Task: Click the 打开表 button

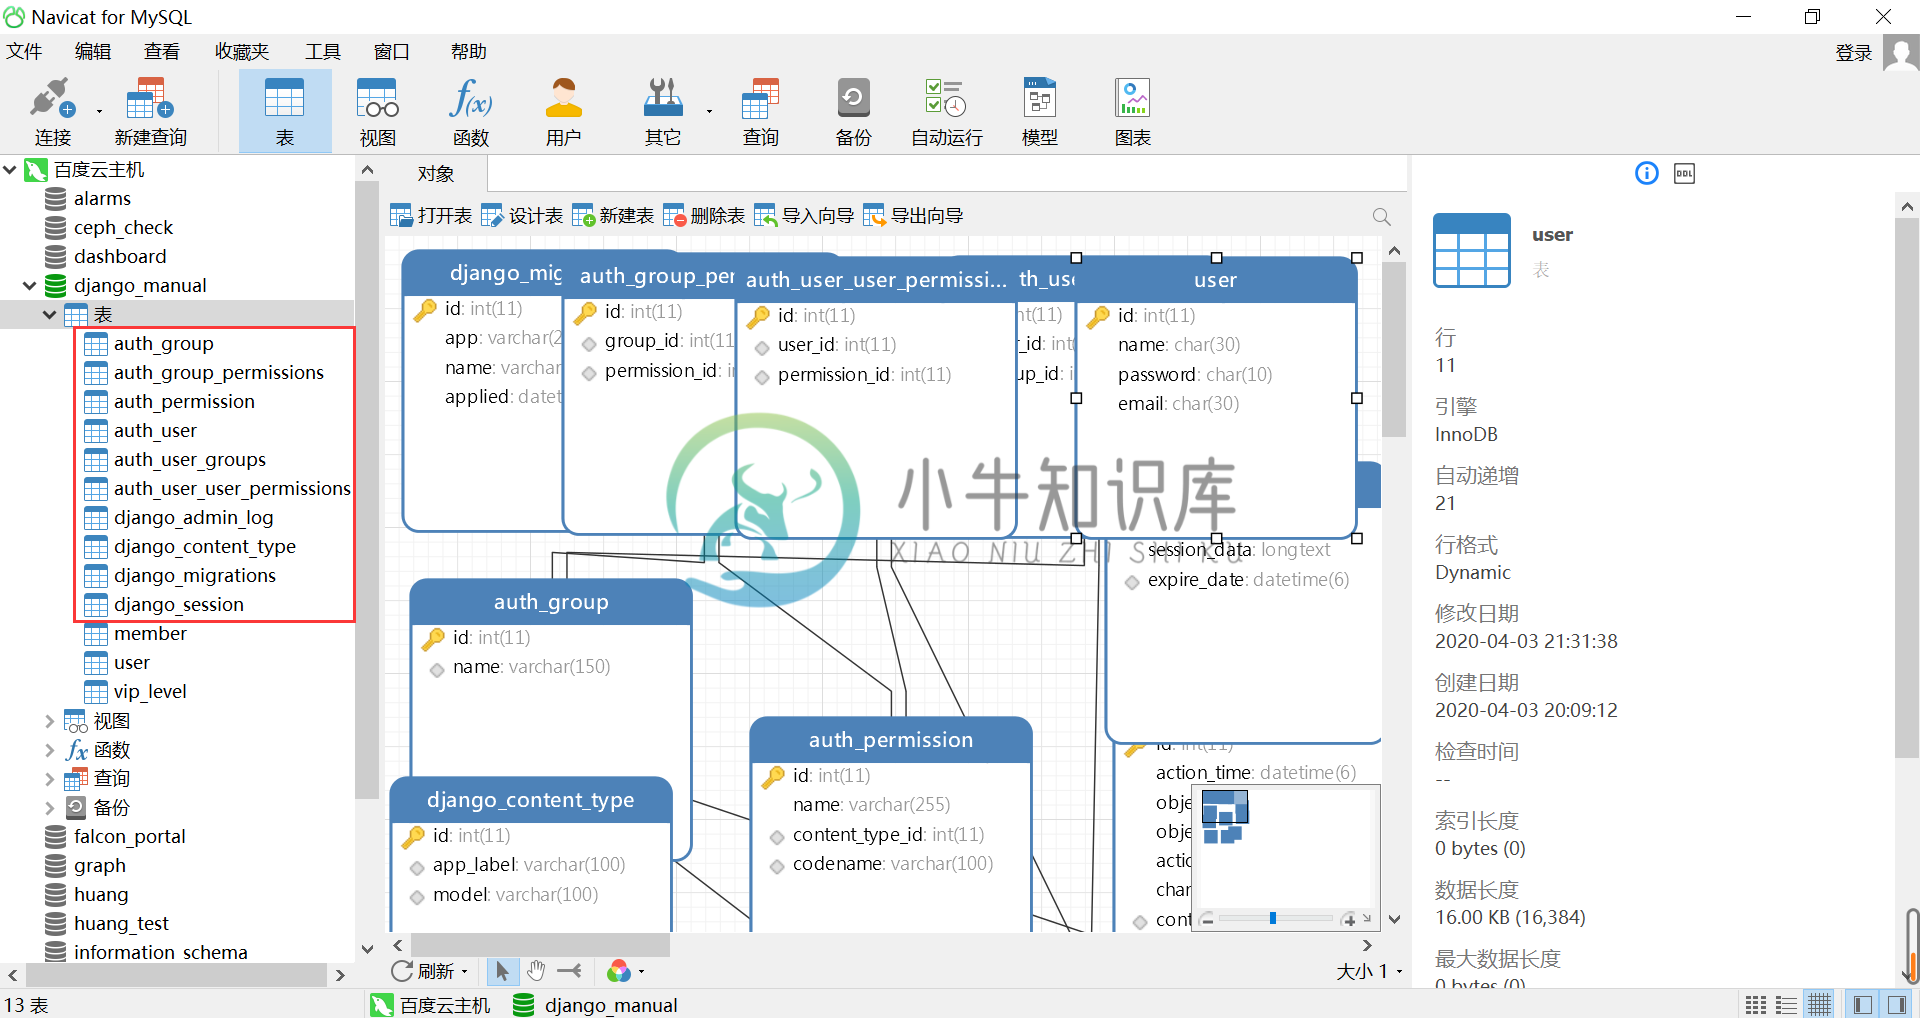Action: point(431,216)
